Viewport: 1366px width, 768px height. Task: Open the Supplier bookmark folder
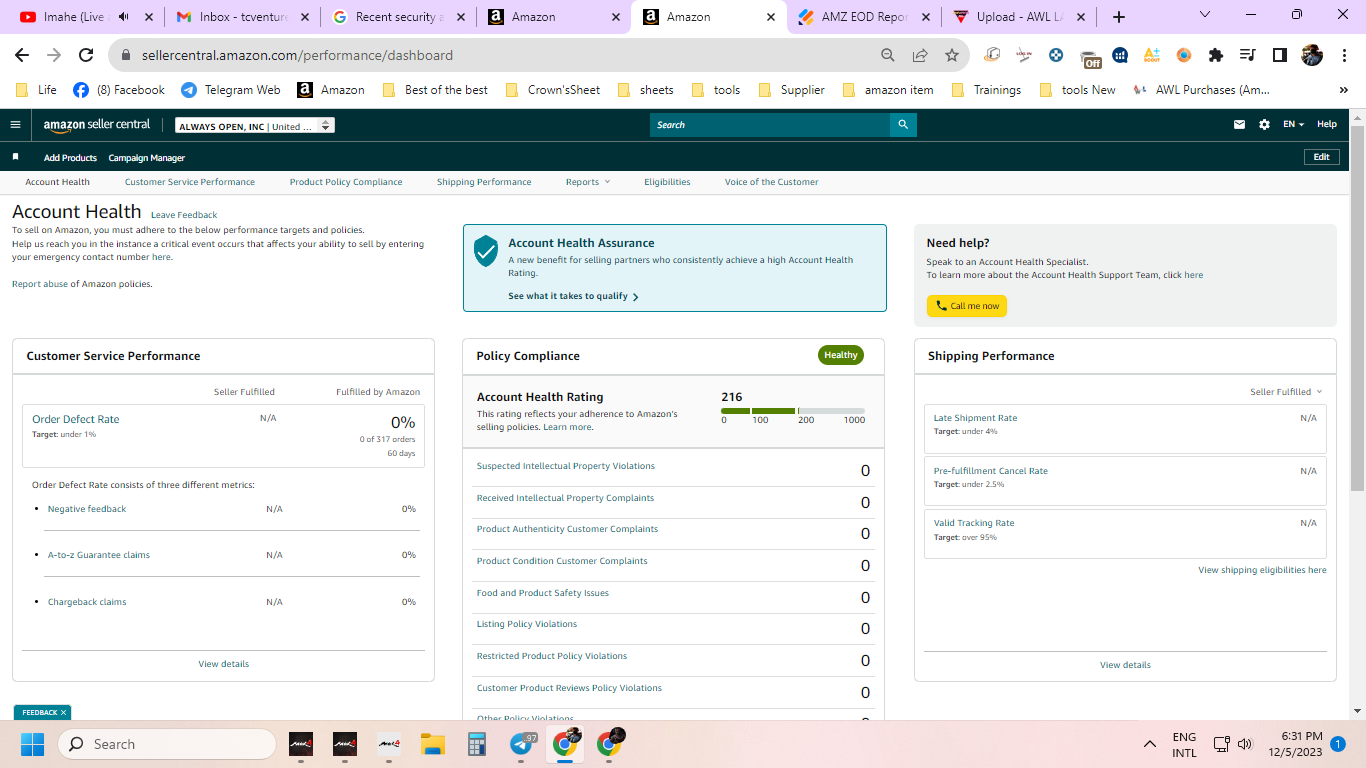(791, 90)
